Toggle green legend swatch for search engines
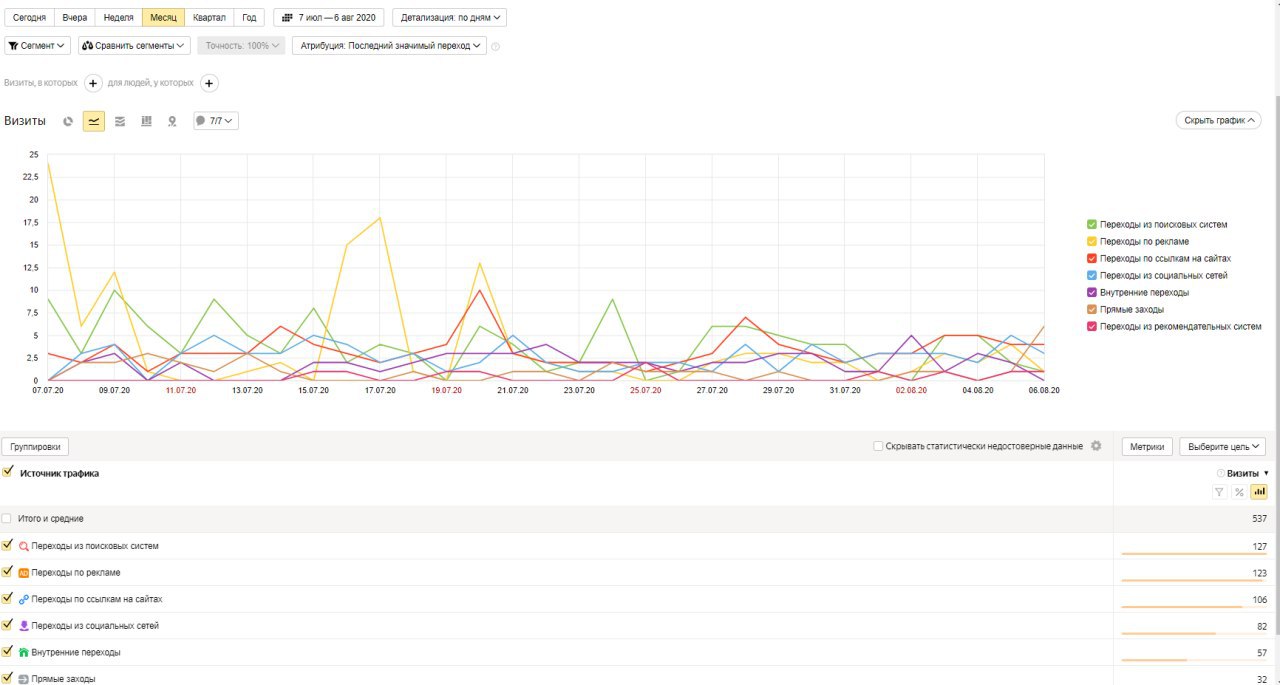Viewport: 1280px width, 685px height. (1092, 224)
